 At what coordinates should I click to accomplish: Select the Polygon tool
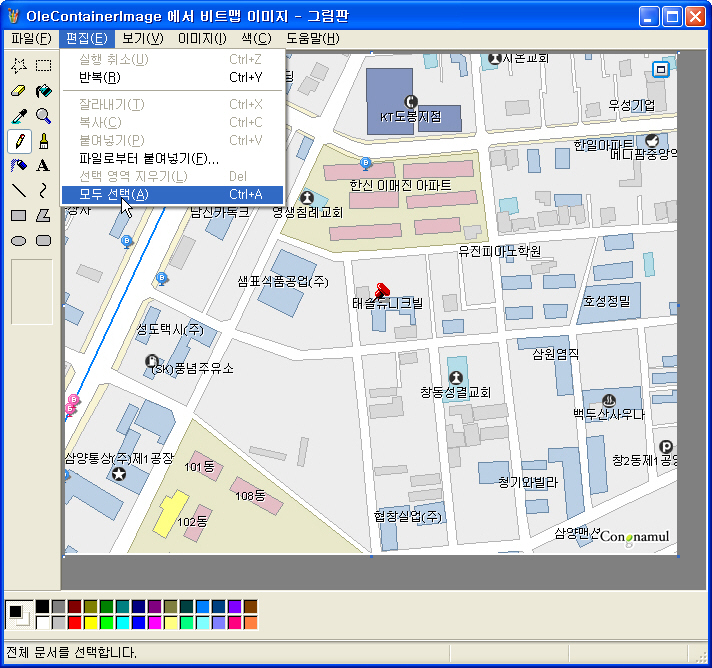44,215
